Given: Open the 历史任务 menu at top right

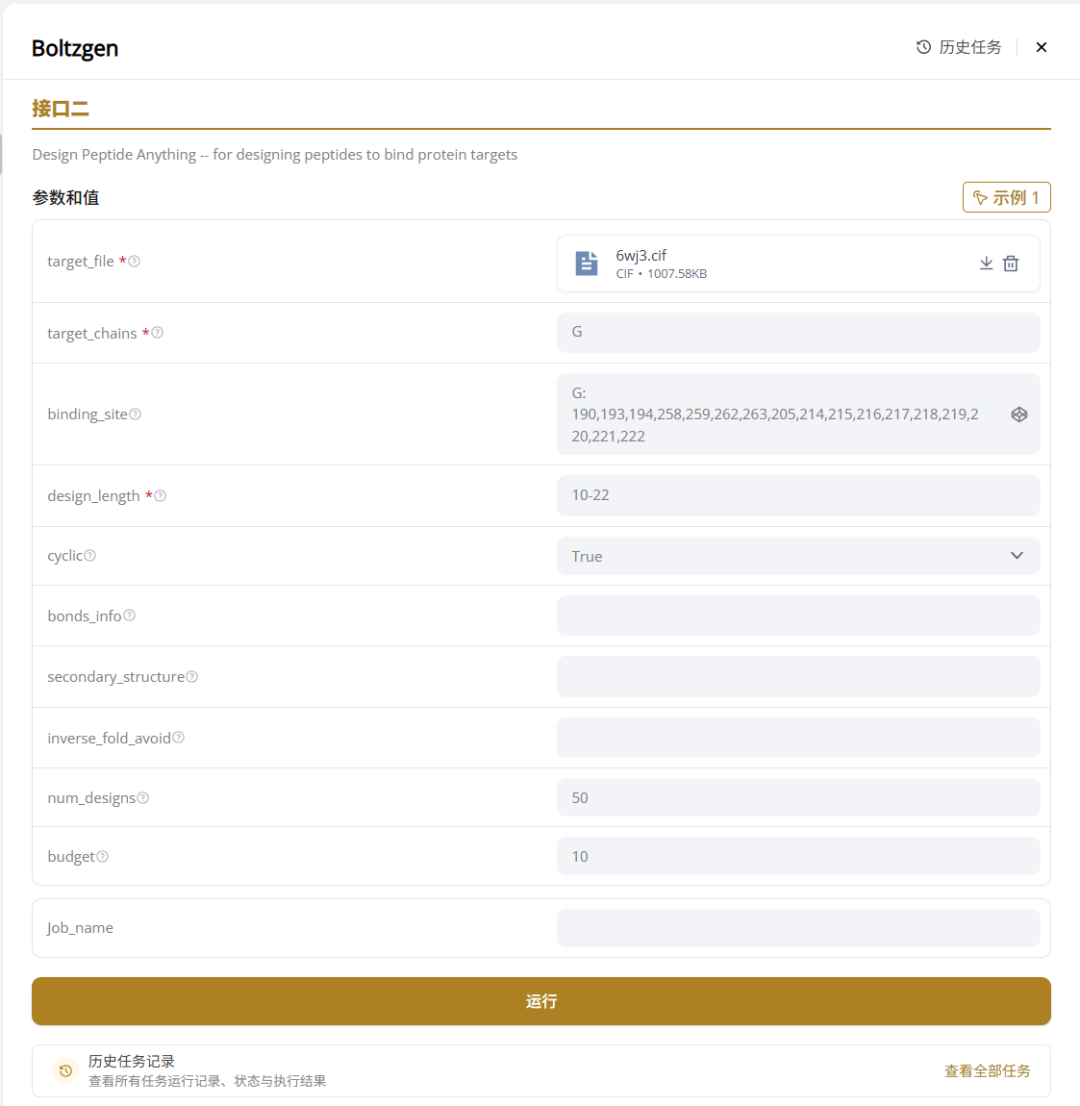Looking at the screenshot, I should pos(957,46).
